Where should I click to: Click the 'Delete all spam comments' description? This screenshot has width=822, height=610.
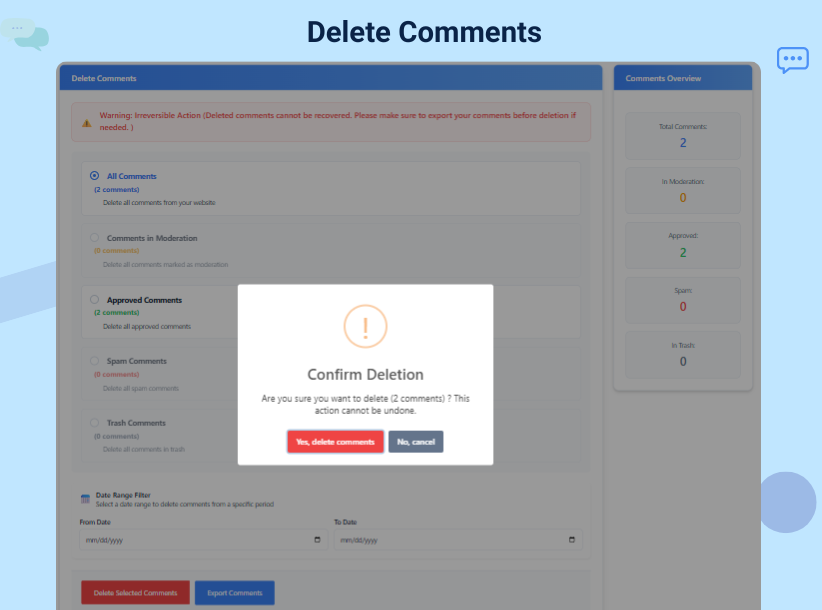pyautogui.click(x=140, y=388)
